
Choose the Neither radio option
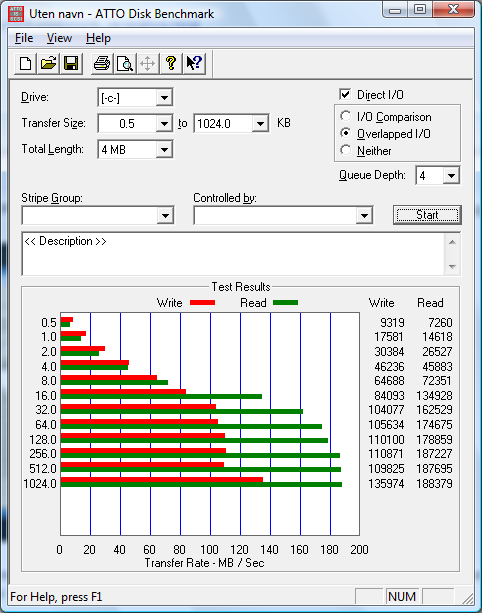click(x=346, y=150)
